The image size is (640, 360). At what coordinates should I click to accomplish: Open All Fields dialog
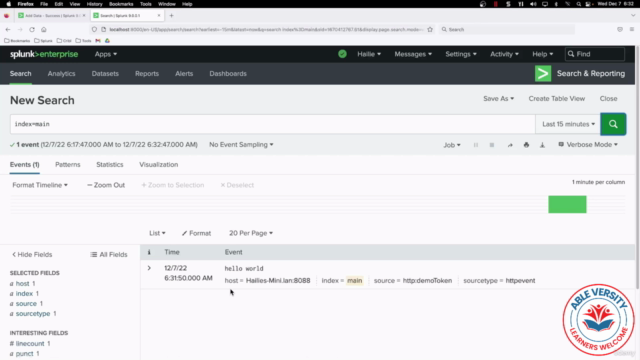coord(109,254)
